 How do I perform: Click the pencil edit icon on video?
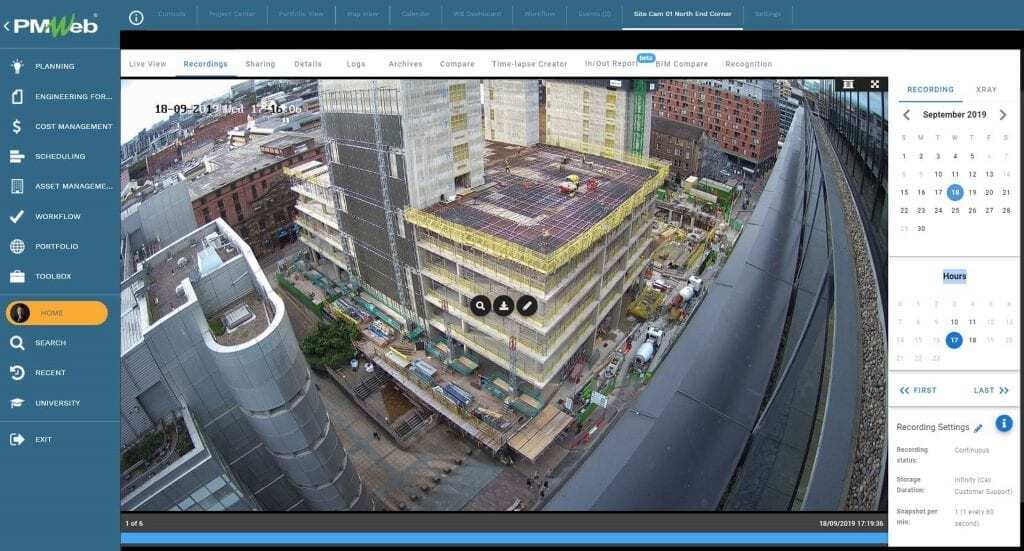point(527,306)
